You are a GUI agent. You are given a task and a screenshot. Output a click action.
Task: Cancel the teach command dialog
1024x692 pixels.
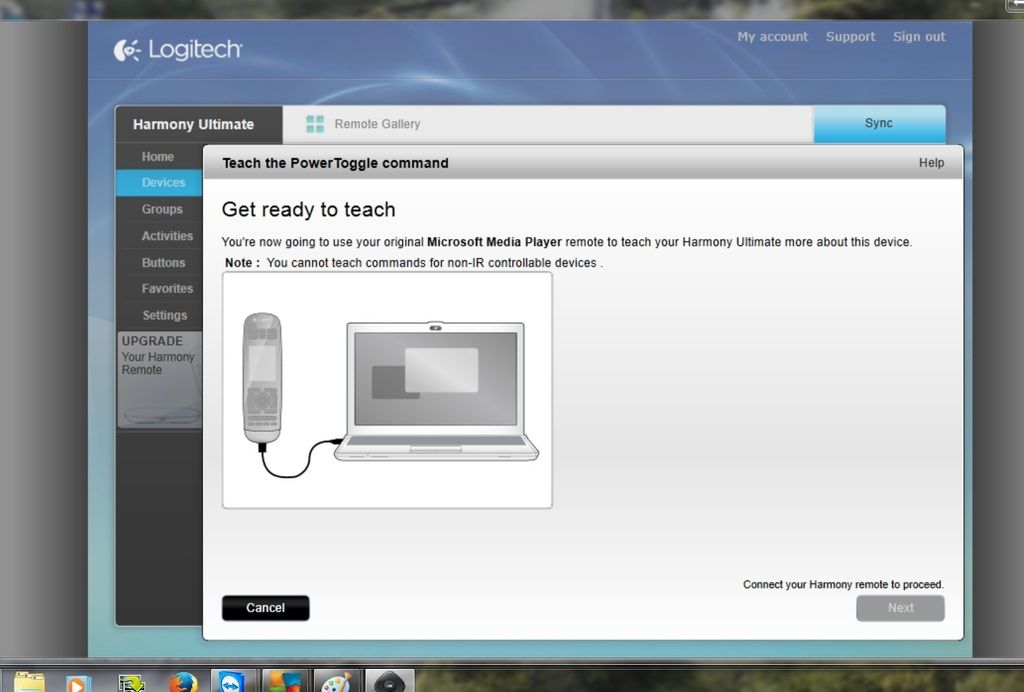265,608
